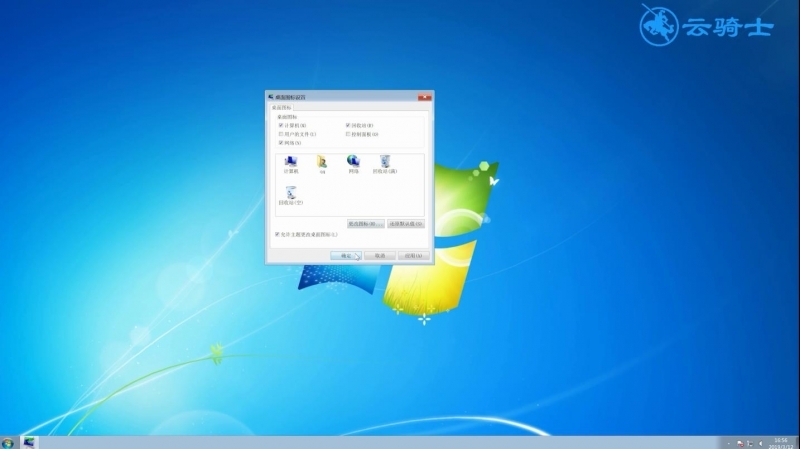Screen dimensions: 800x449
Task: Select the Recycle Bin empty (回收站空) icon
Action: pyautogui.click(x=291, y=195)
